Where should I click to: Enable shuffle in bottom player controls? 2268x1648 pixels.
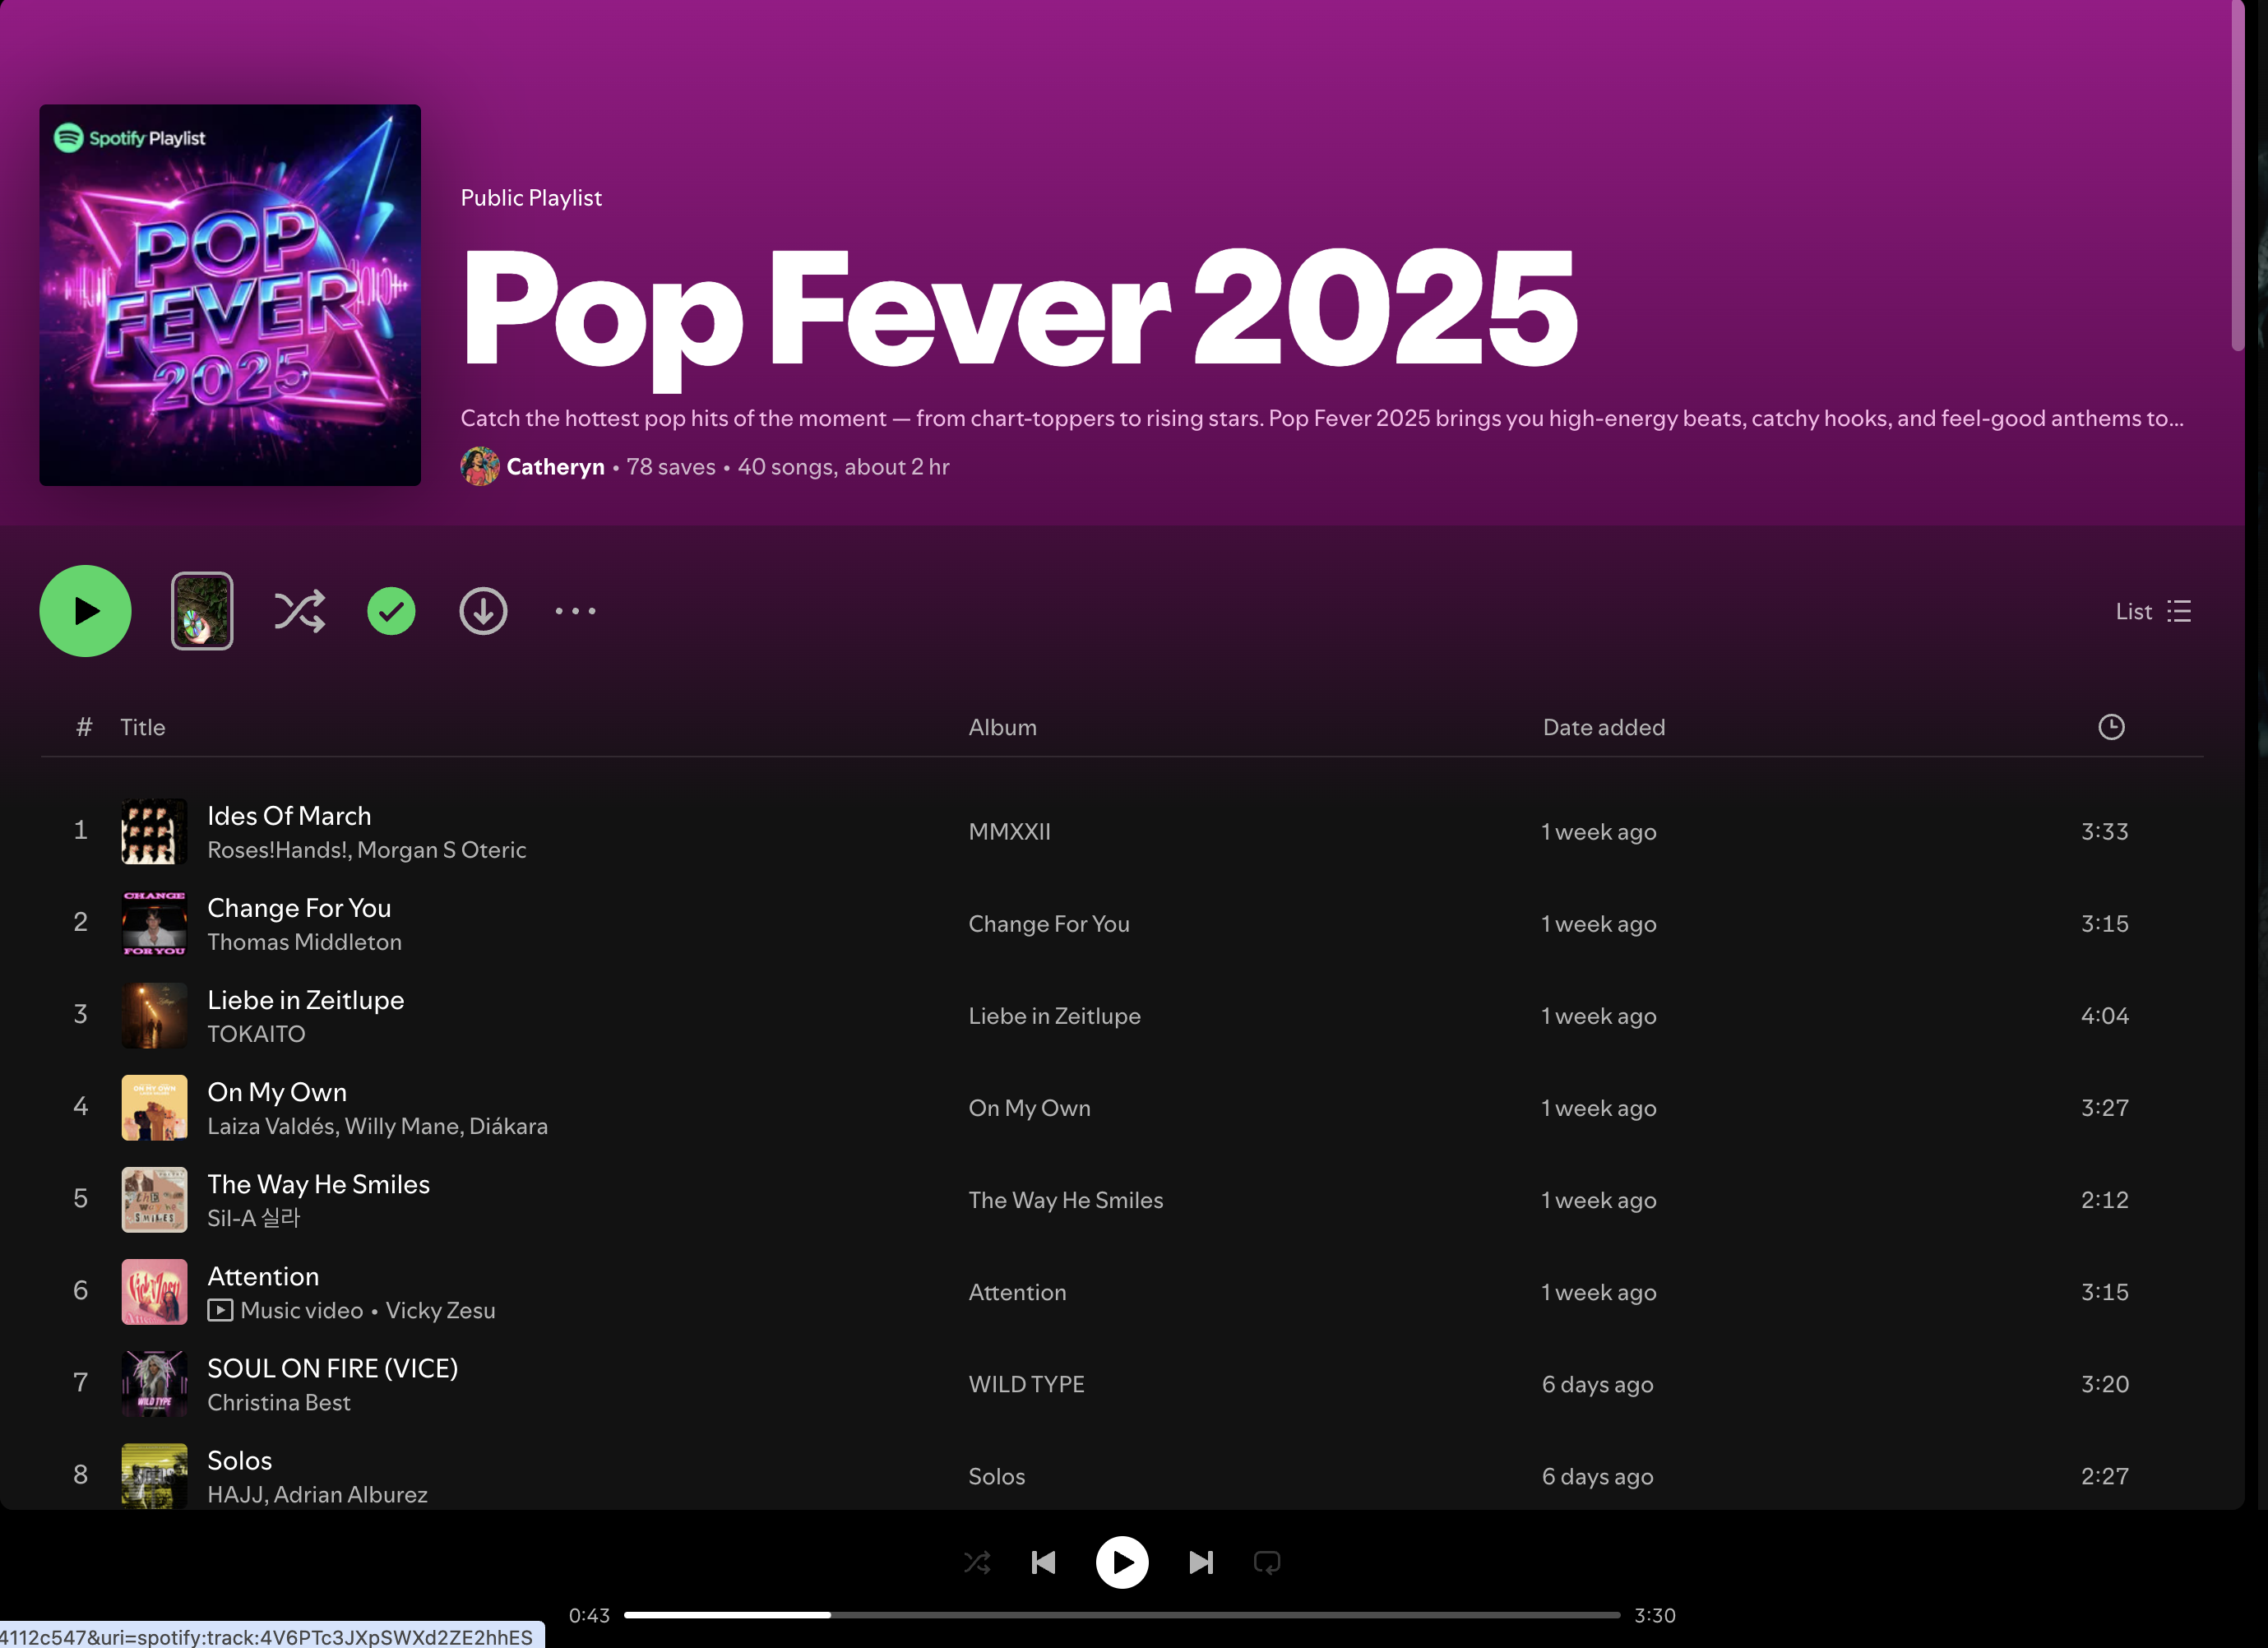977,1562
